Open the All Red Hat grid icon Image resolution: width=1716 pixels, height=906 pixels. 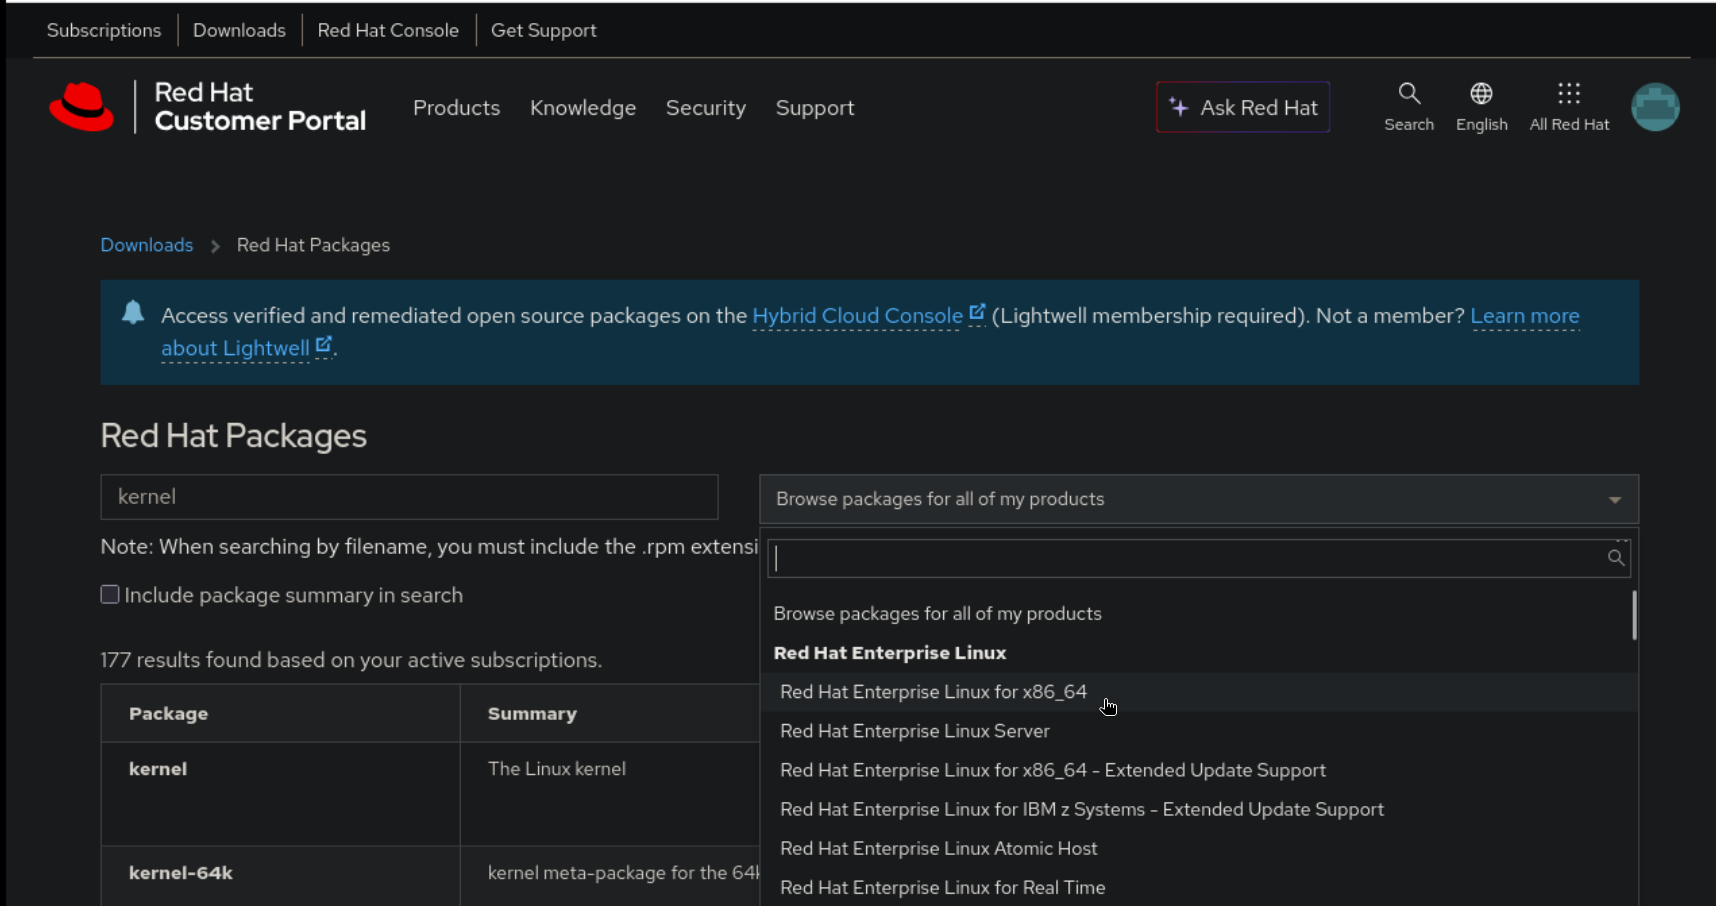click(1569, 94)
